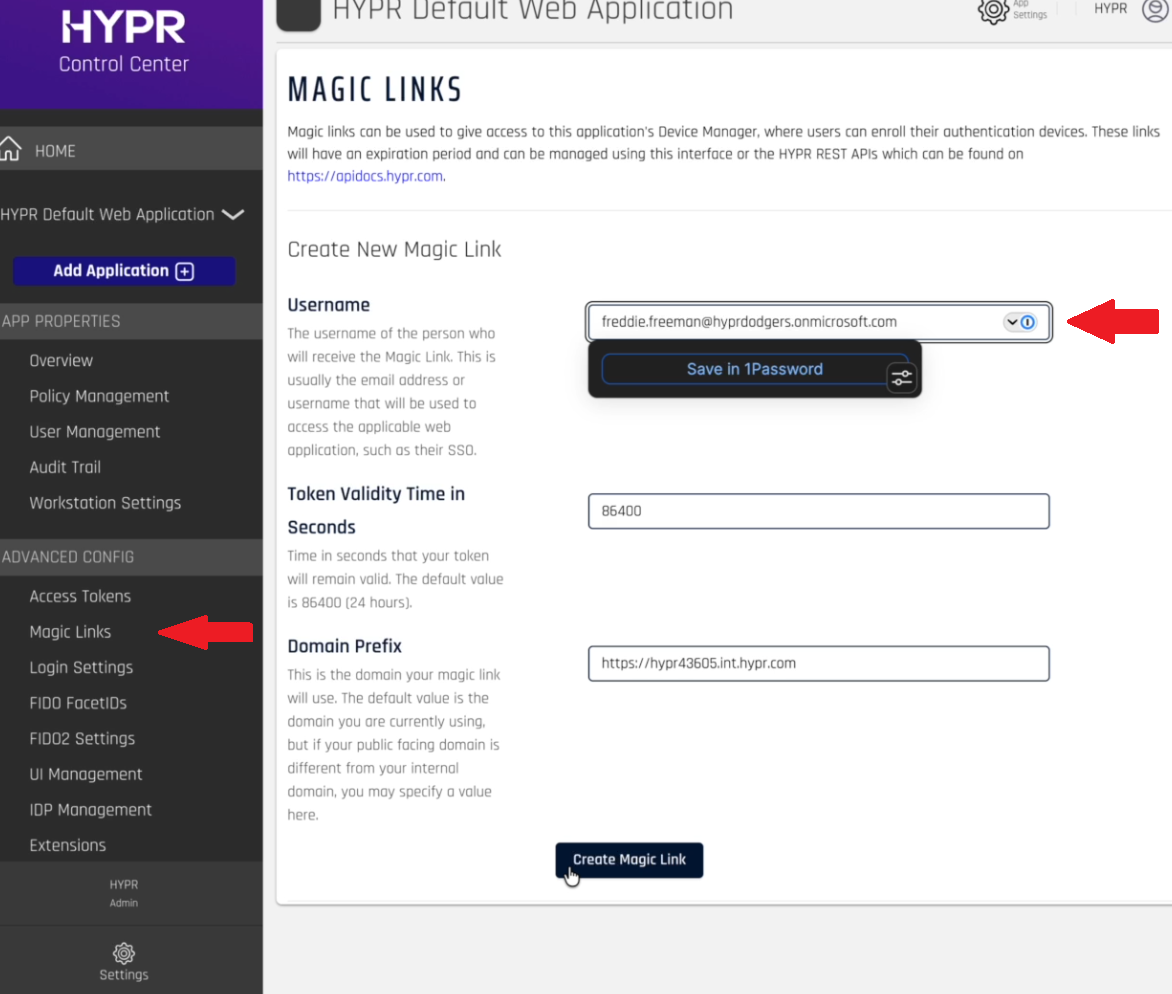Open IDP Management in sidebar

tap(90, 810)
